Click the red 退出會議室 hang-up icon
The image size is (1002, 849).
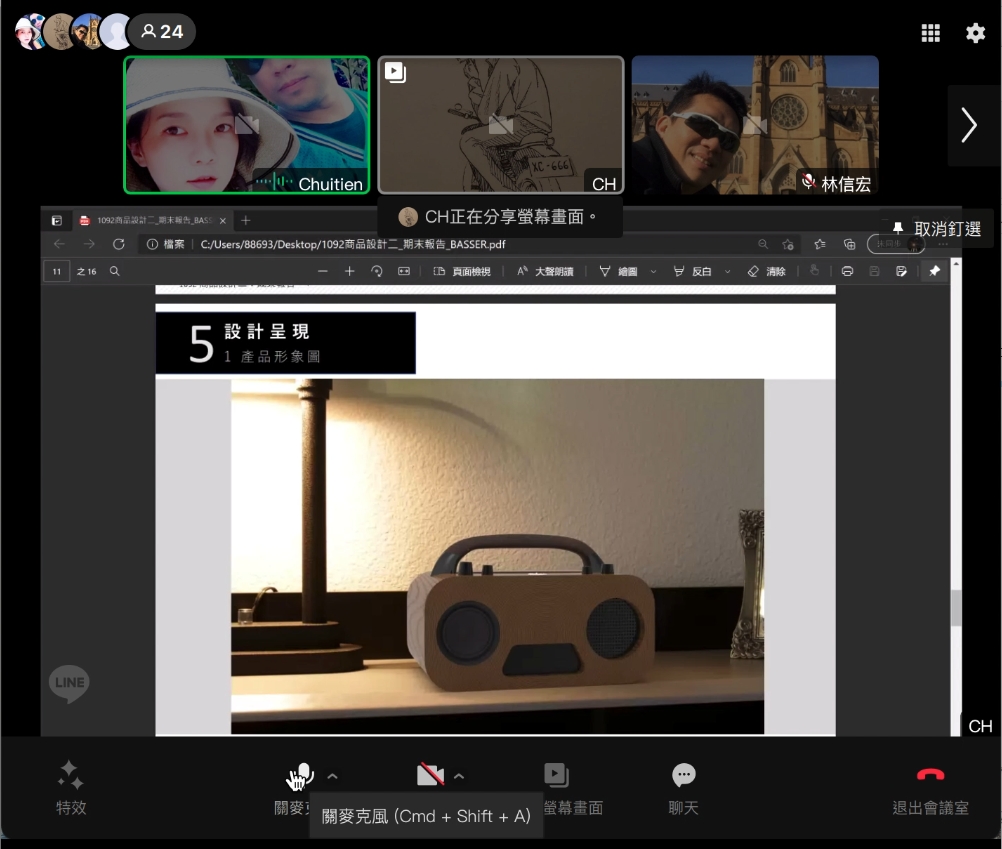(930, 775)
